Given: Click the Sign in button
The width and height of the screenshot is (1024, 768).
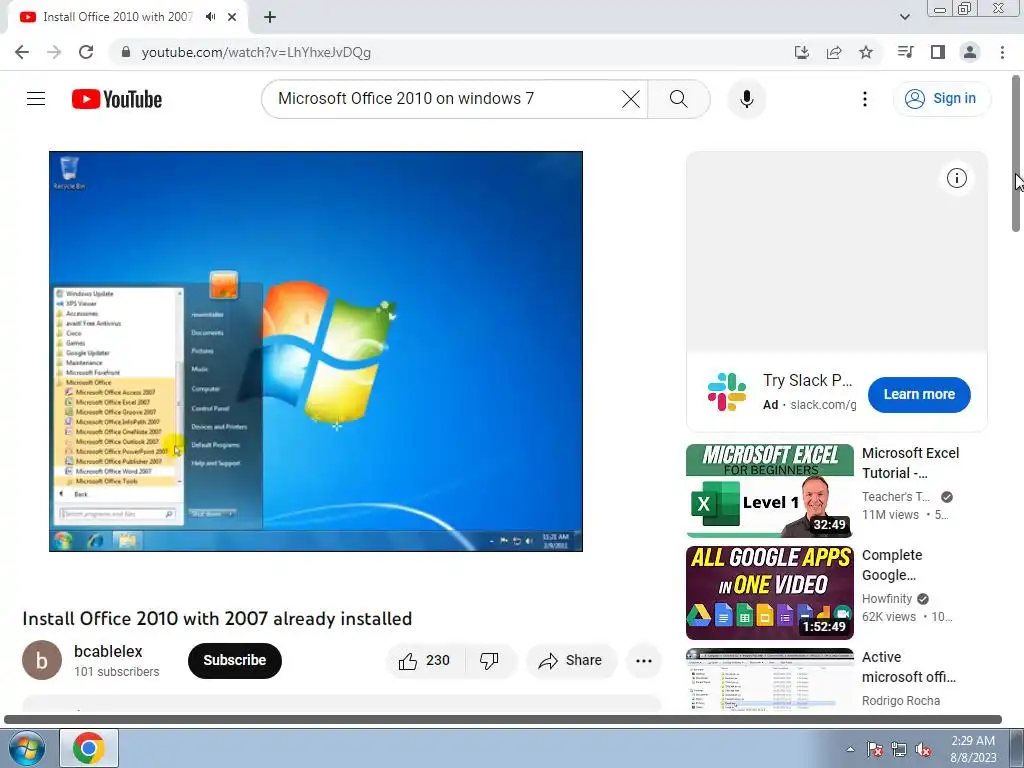Looking at the screenshot, I should pos(941,99).
